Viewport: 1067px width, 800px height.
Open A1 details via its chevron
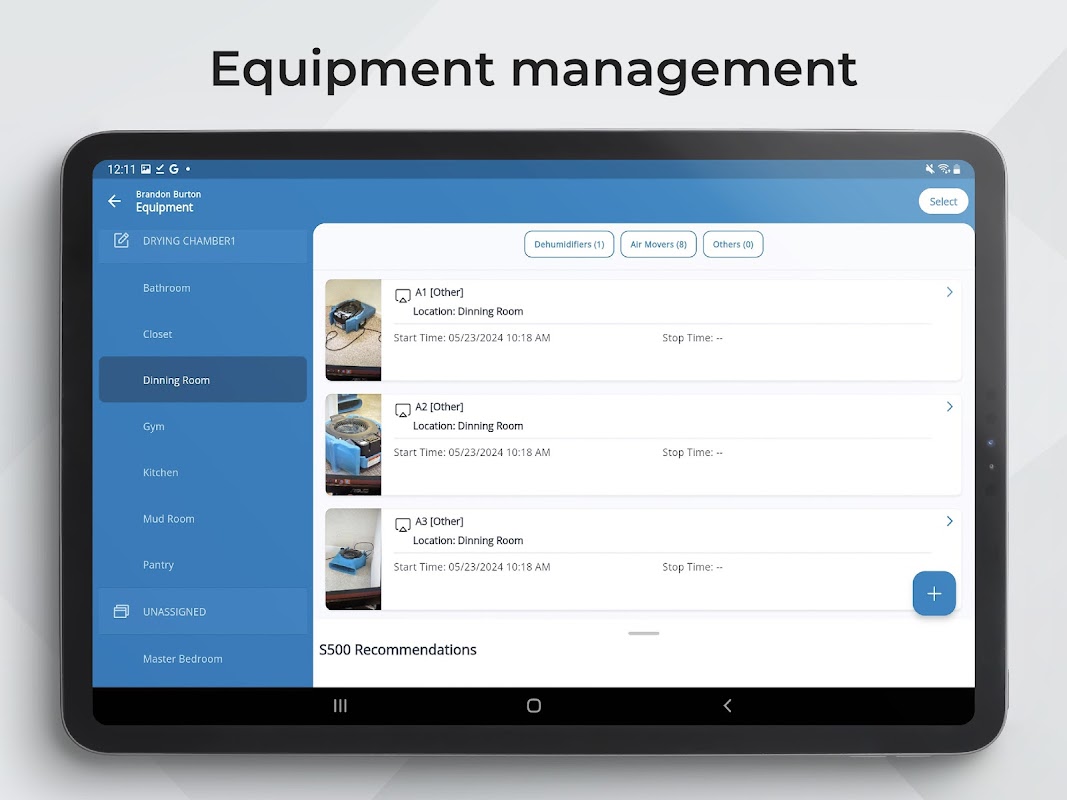pyautogui.click(x=949, y=292)
